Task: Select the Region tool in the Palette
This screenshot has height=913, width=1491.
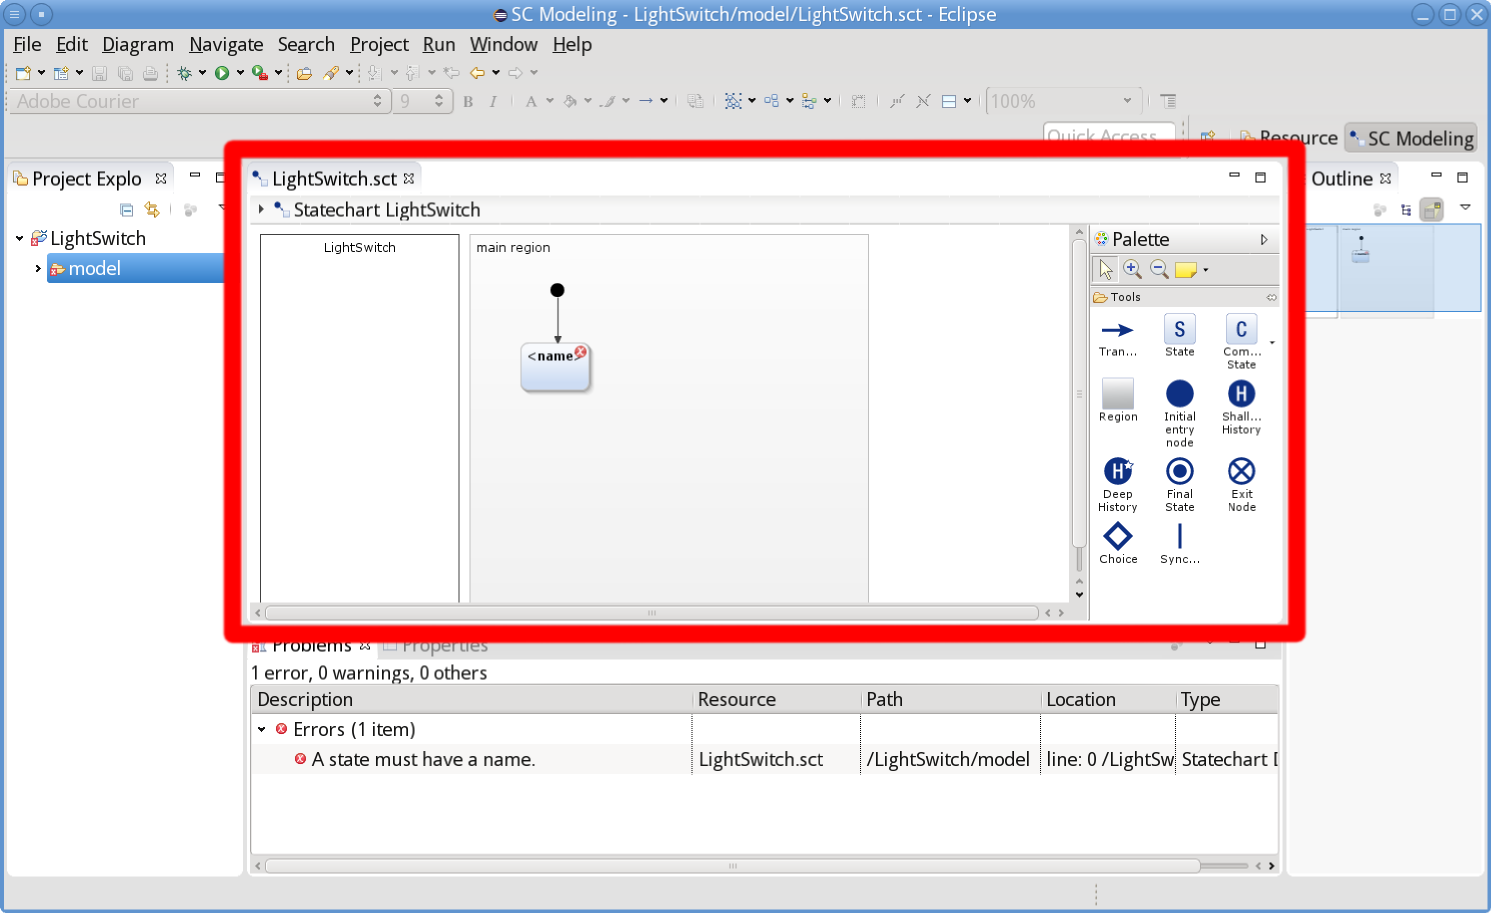Action: [1117, 401]
